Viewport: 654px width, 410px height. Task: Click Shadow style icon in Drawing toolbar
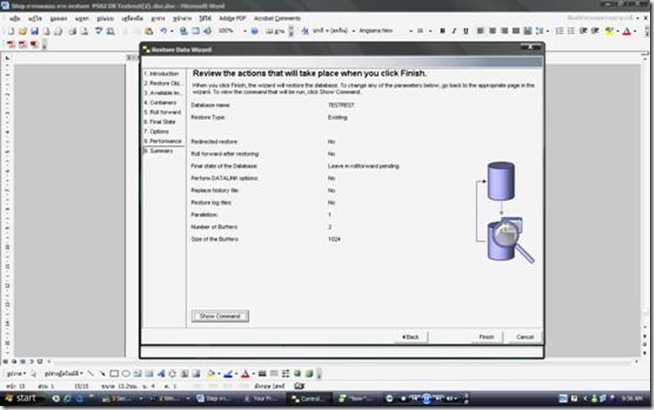coord(297,373)
